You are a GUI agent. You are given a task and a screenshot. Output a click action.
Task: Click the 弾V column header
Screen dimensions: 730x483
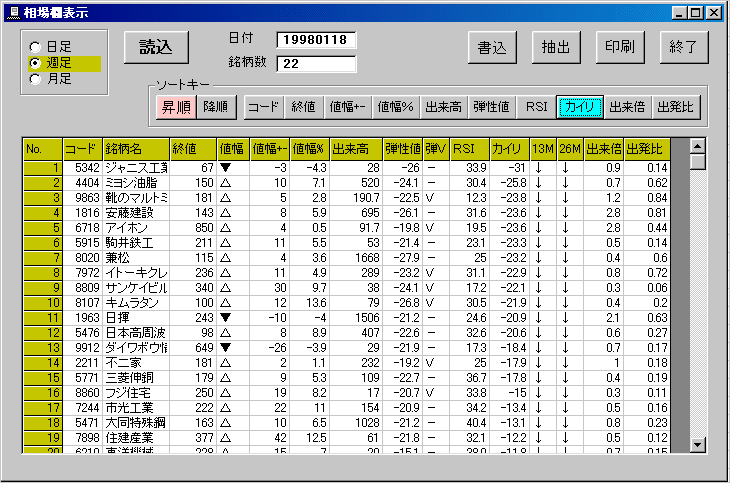pyautogui.click(x=436, y=149)
